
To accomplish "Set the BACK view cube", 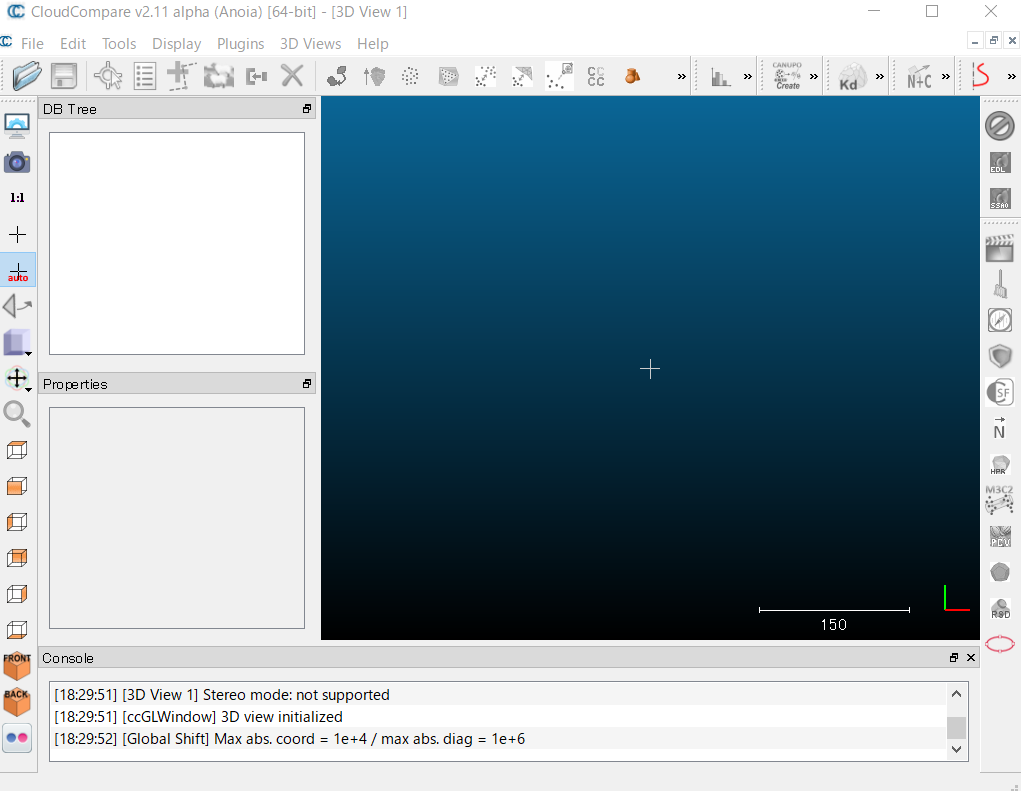I will click(x=17, y=702).
